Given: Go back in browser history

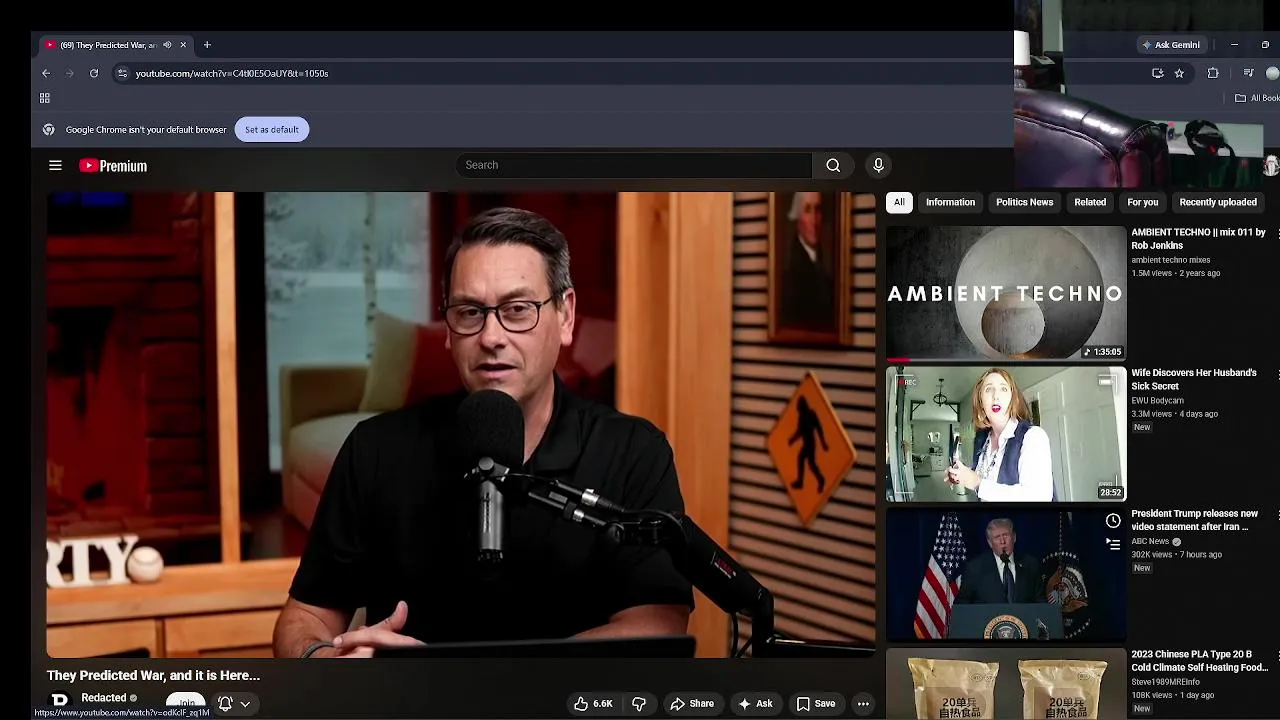Looking at the screenshot, I should pos(46,73).
